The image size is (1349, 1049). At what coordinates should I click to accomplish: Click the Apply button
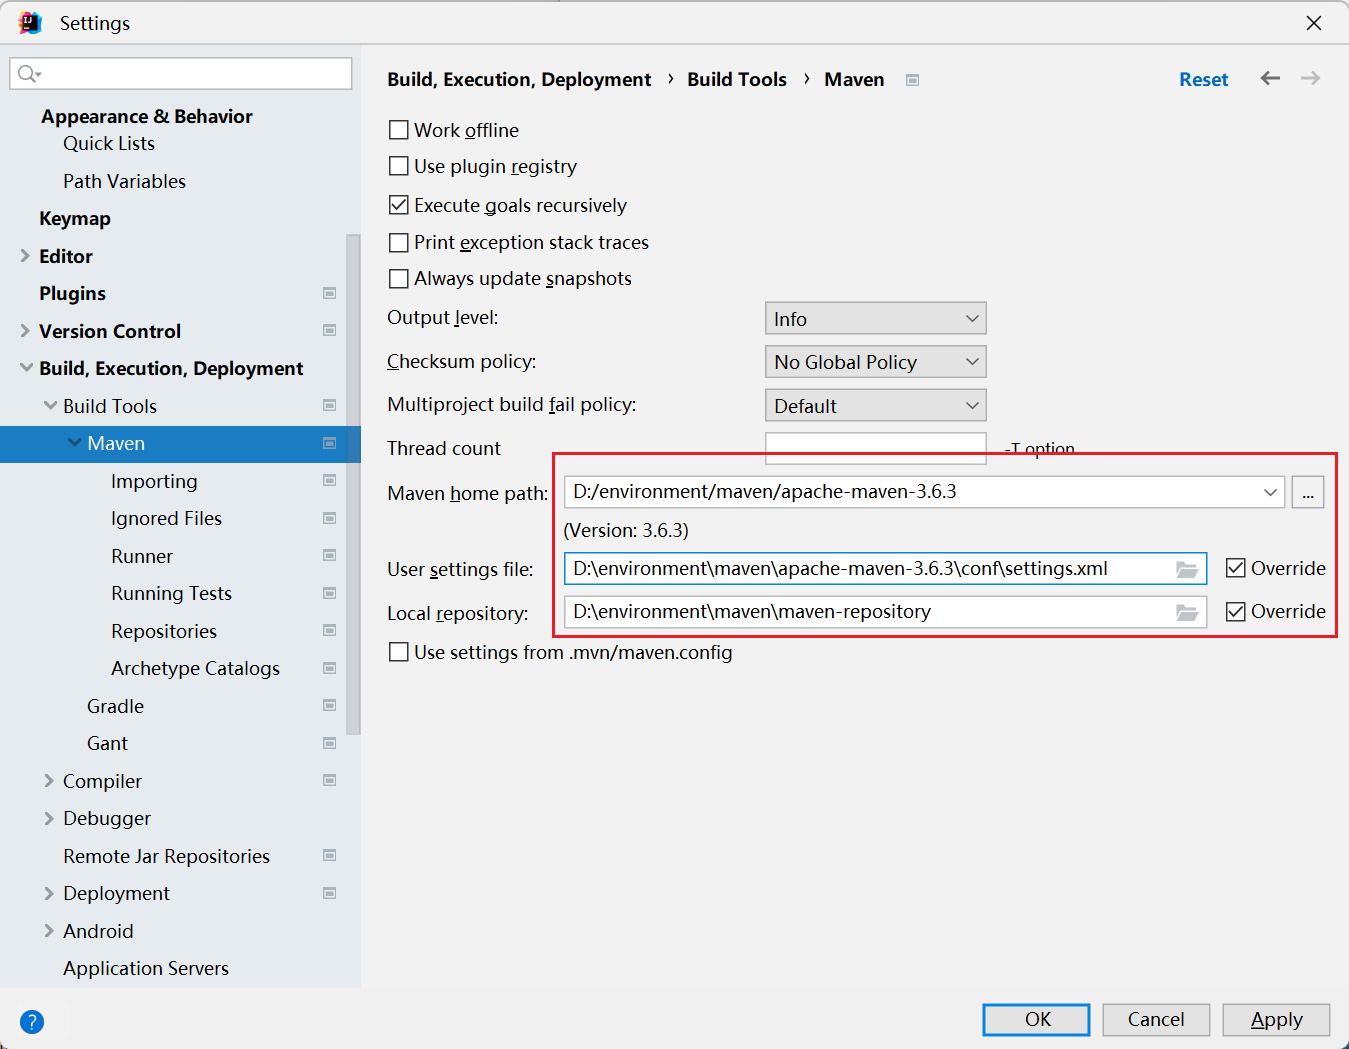point(1276,1019)
